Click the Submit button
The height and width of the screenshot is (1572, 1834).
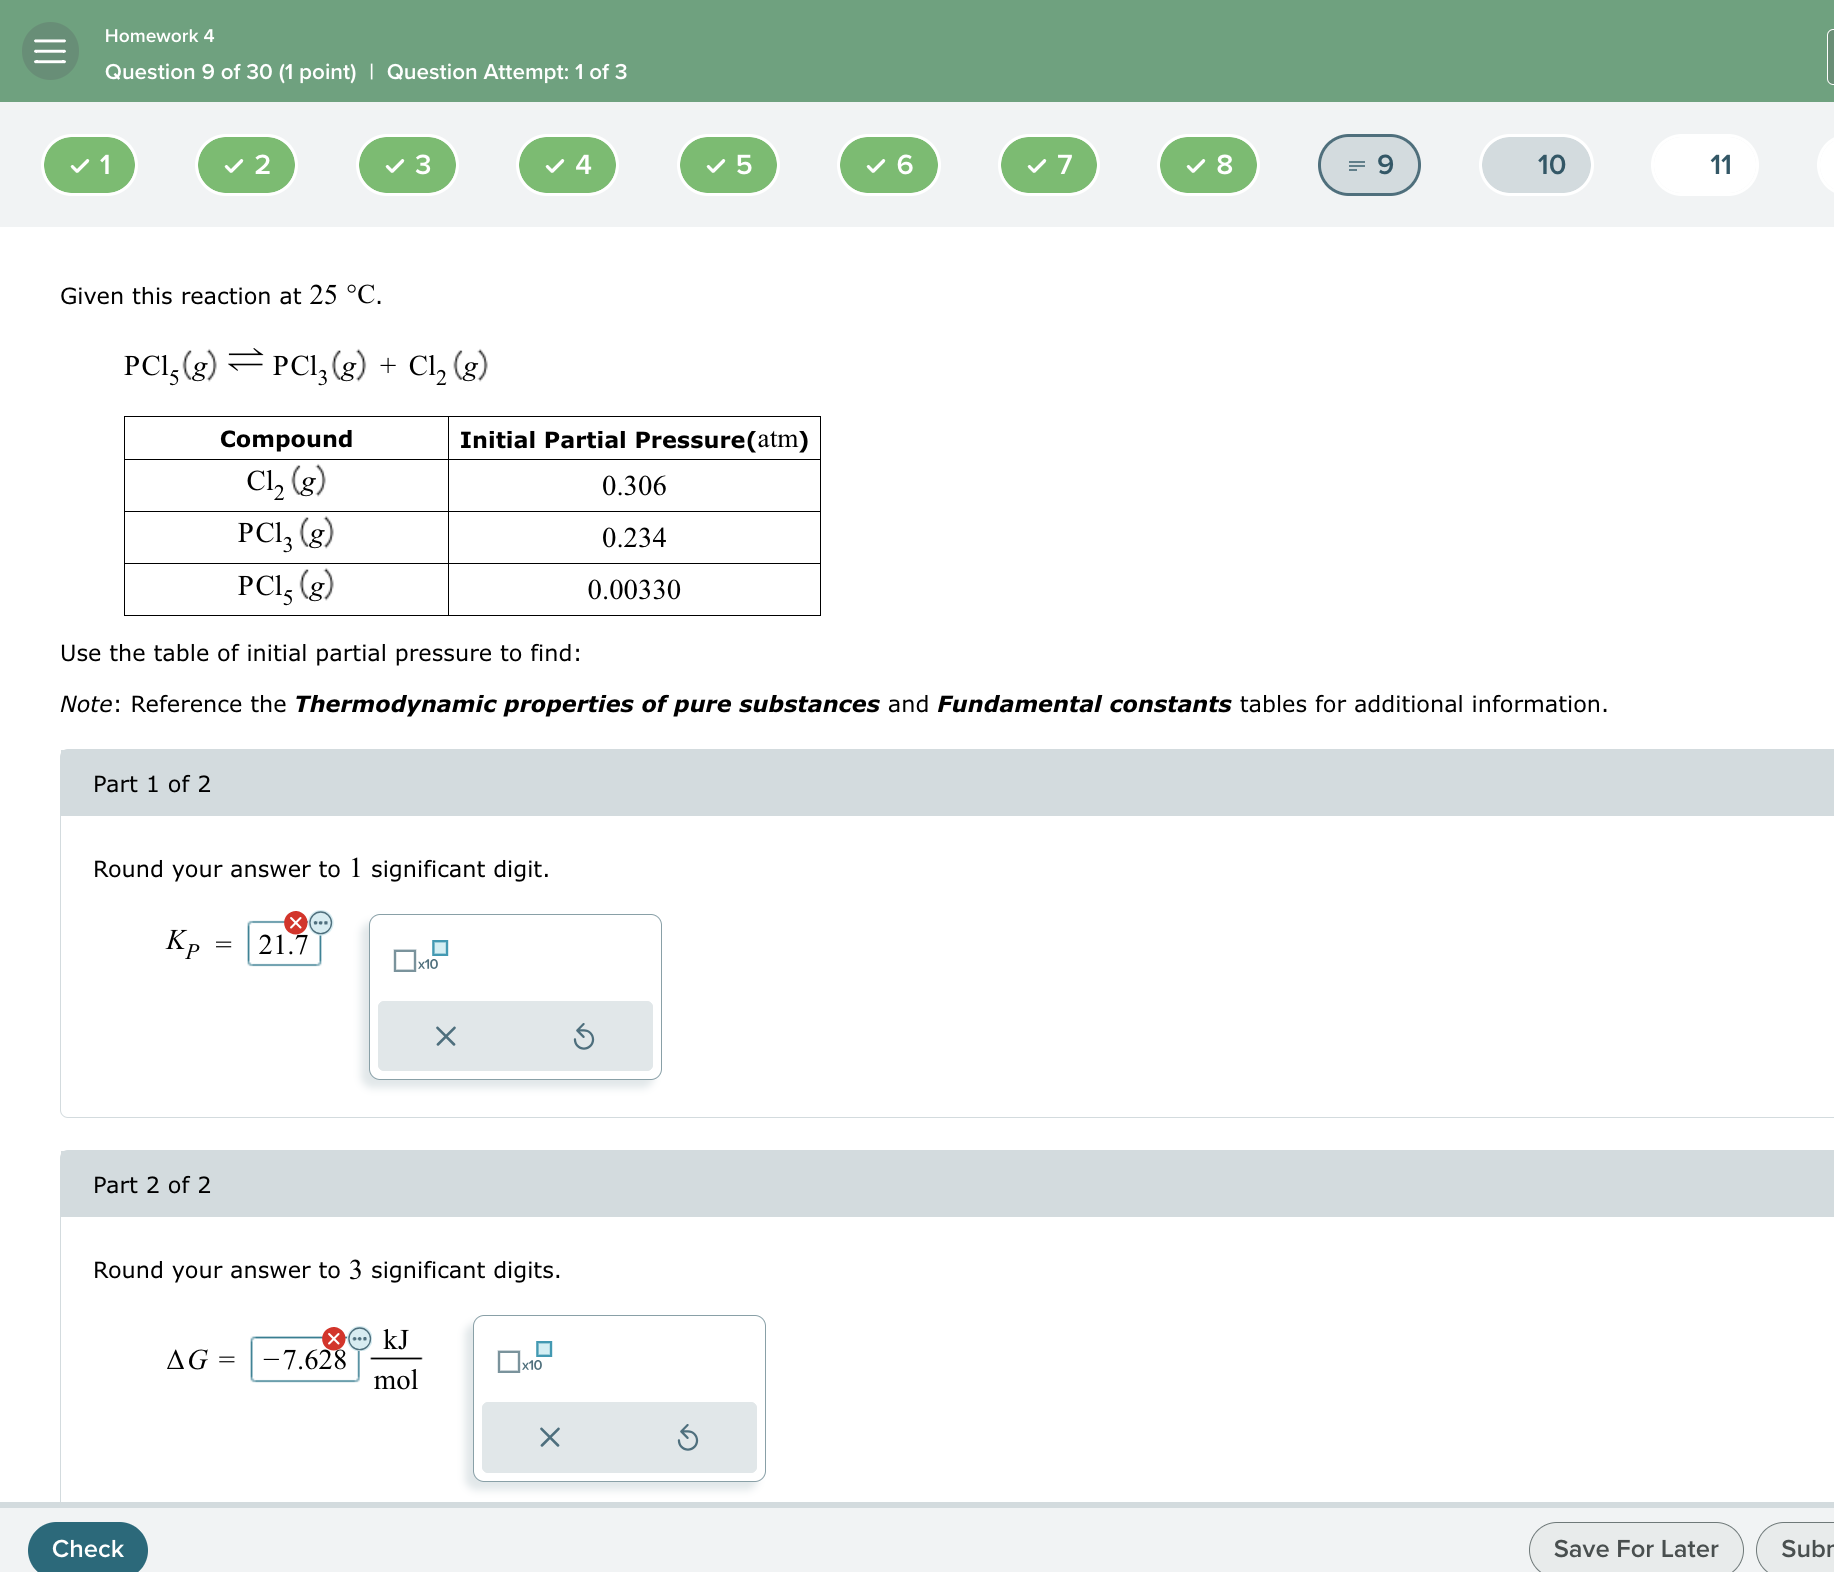click(1802, 1548)
